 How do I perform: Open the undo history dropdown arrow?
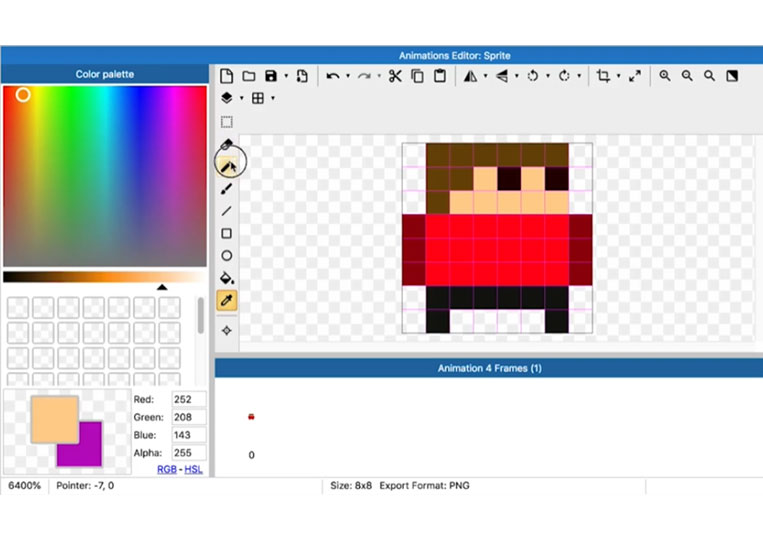[x=348, y=76]
